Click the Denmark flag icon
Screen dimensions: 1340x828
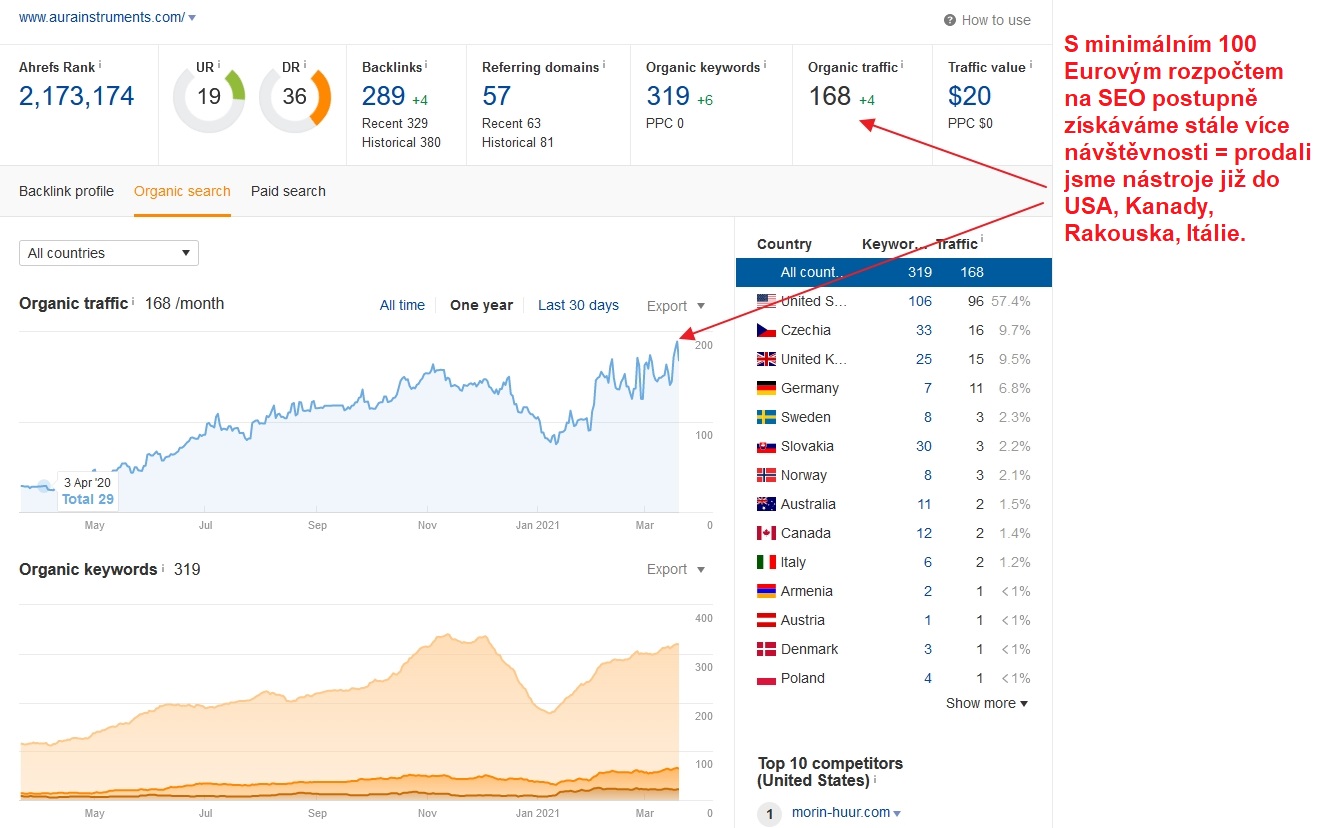point(766,649)
